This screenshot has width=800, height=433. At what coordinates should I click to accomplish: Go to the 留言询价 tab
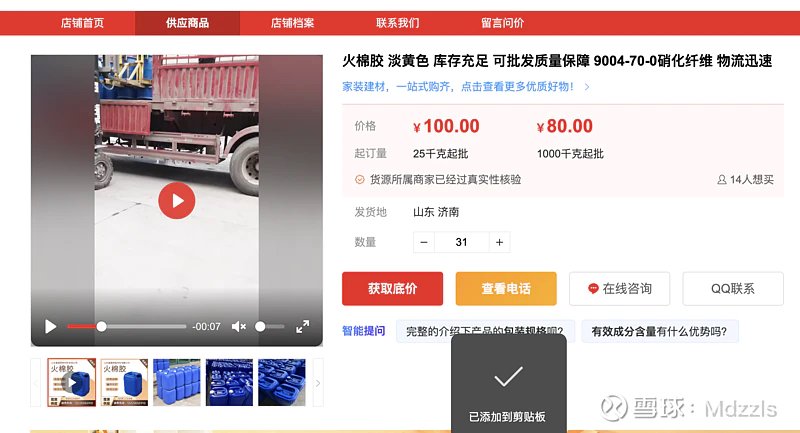(503, 23)
